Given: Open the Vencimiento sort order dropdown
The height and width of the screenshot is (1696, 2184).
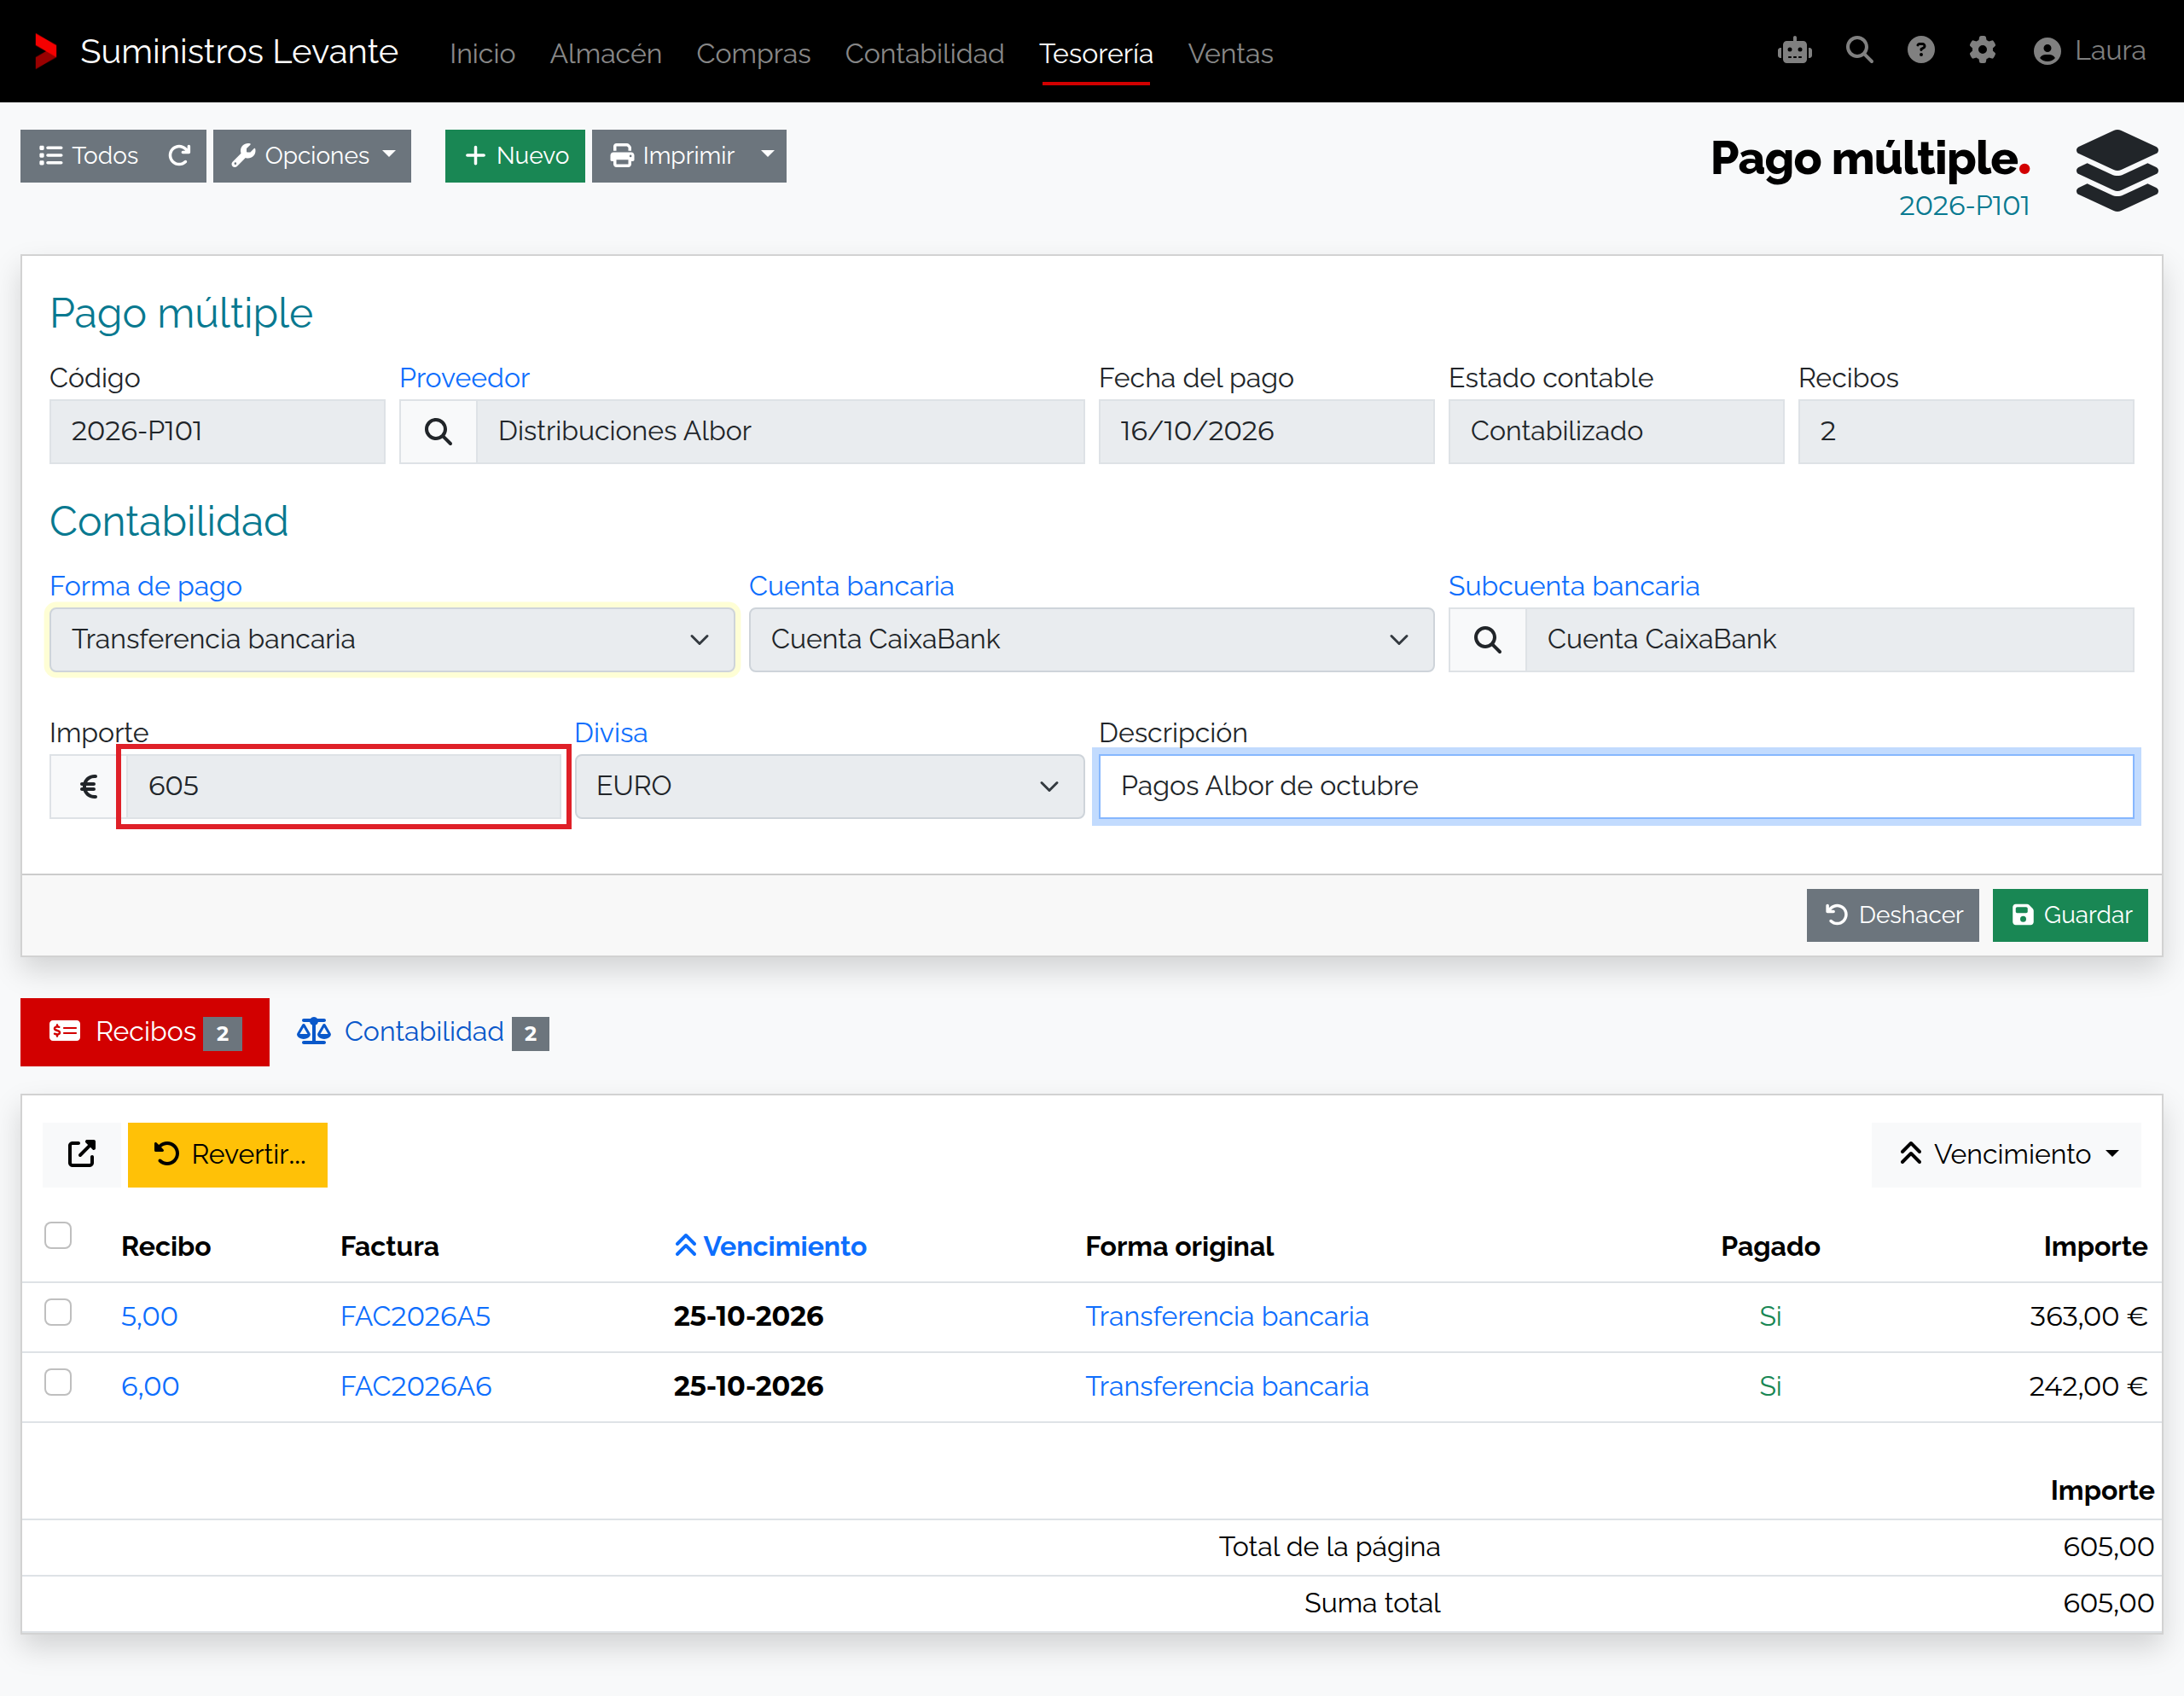Looking at the screenshot, I should (x=2007, y=1154).
